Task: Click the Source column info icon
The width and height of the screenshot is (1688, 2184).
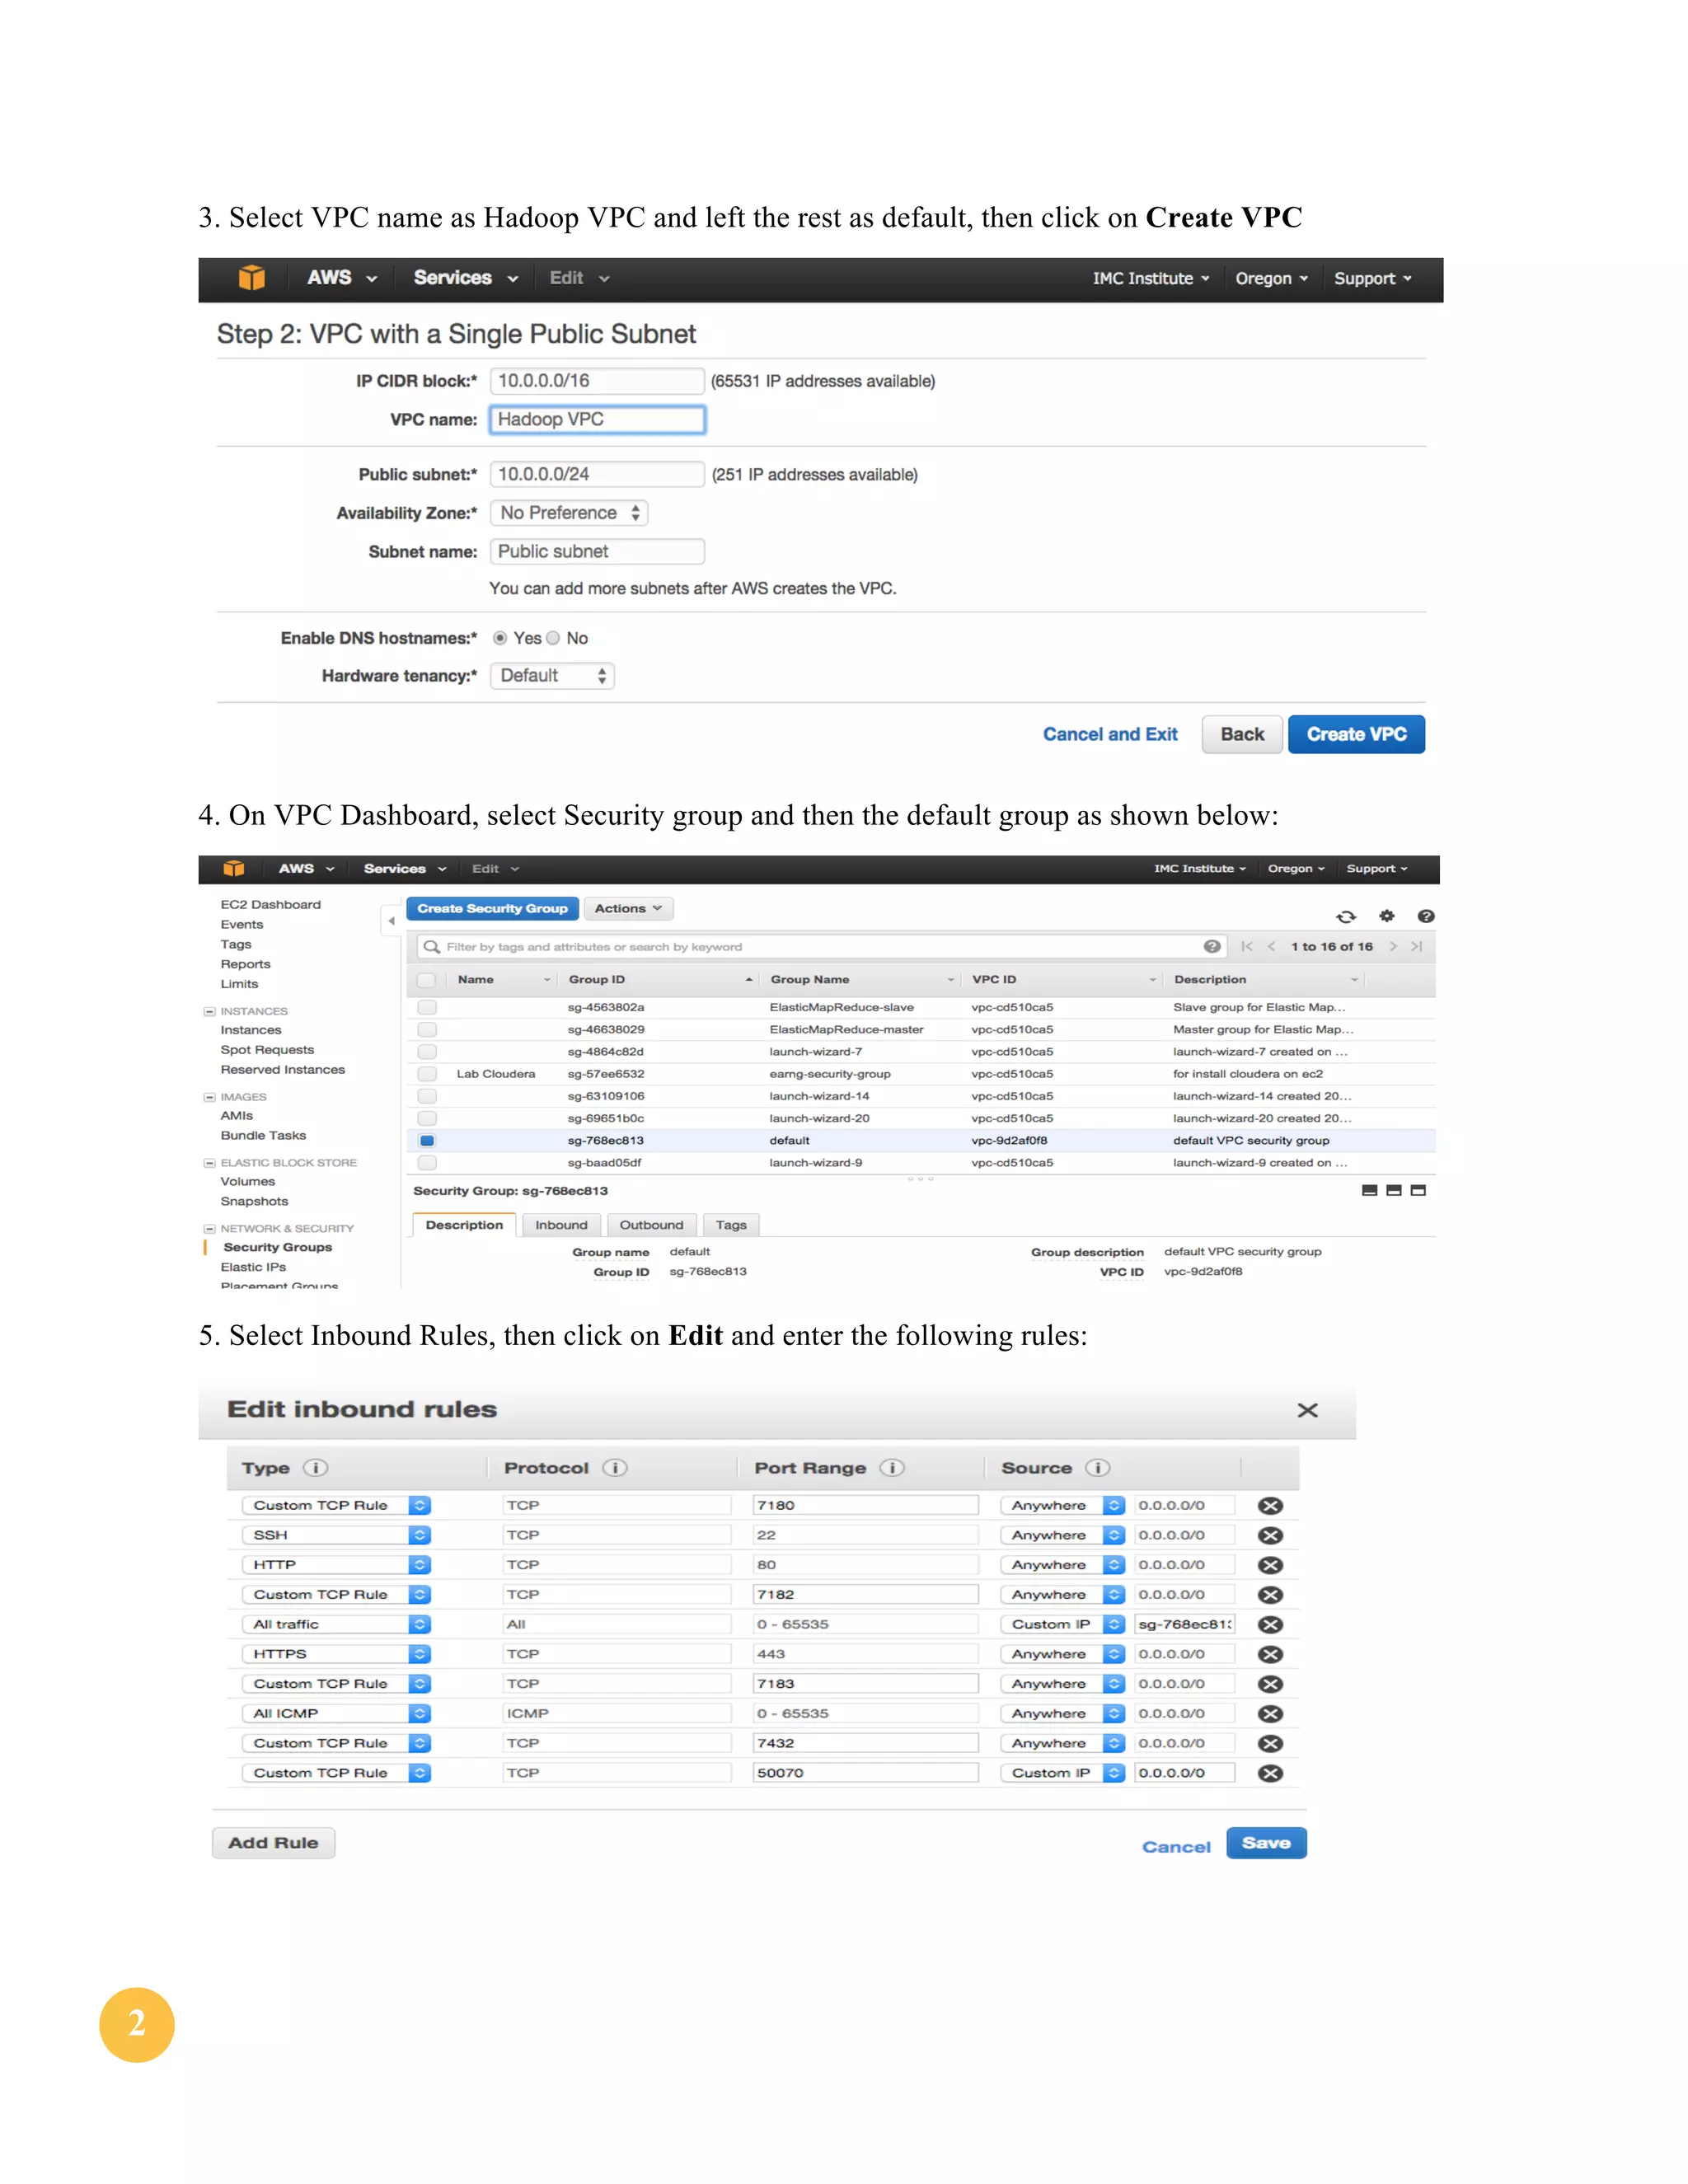Action: coord(1098,1468)
